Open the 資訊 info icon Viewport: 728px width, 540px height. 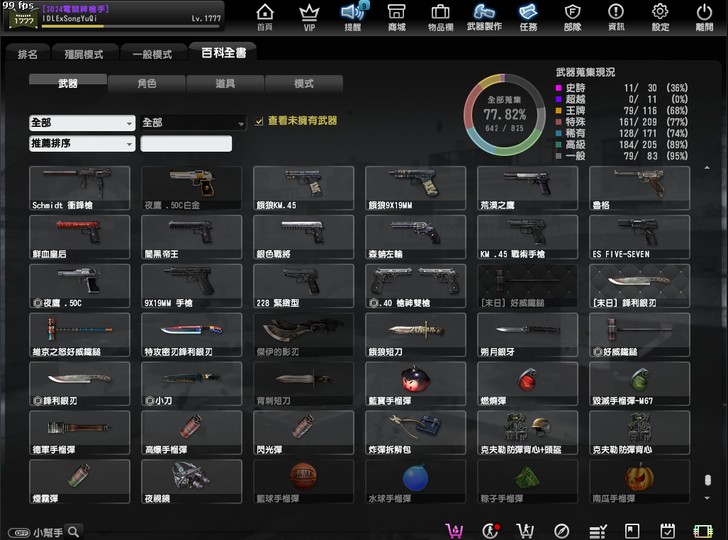(x=616, y=17)
